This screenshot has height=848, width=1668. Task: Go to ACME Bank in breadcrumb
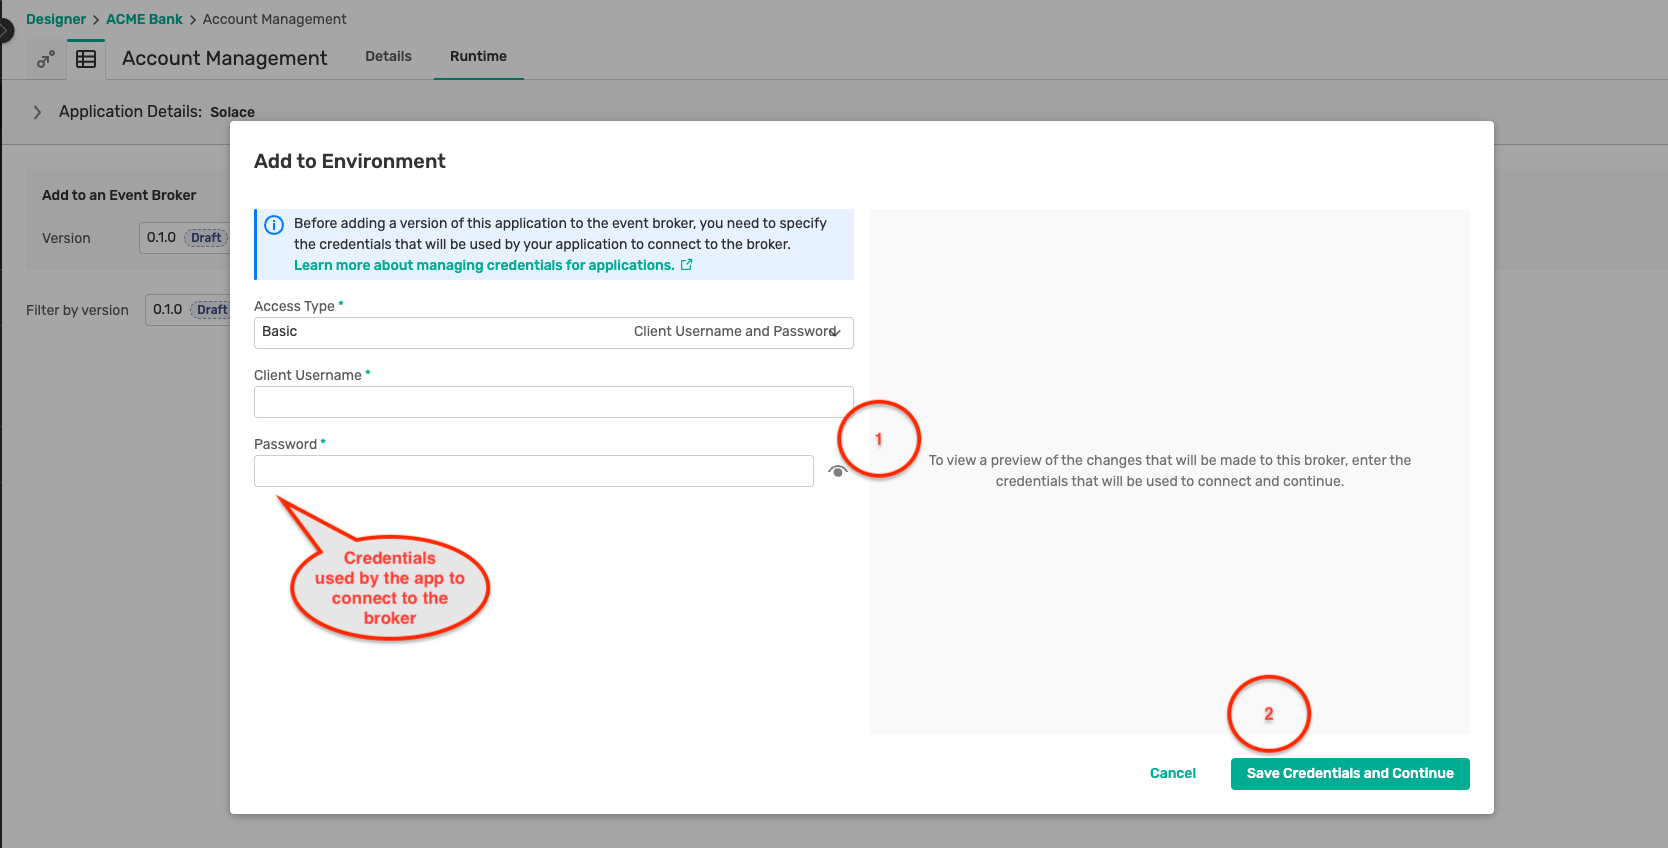(x=144, y=19)
